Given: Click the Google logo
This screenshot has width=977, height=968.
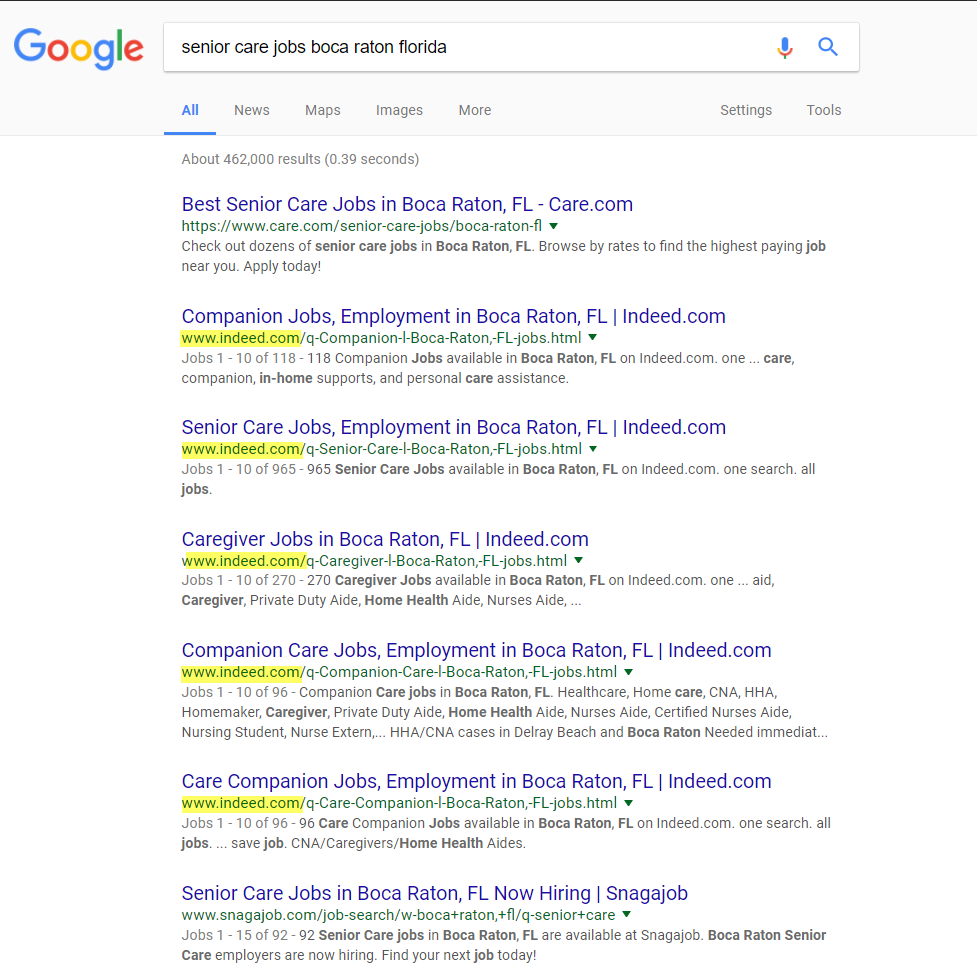Looking at the screenshot, I should click(79, 49).
